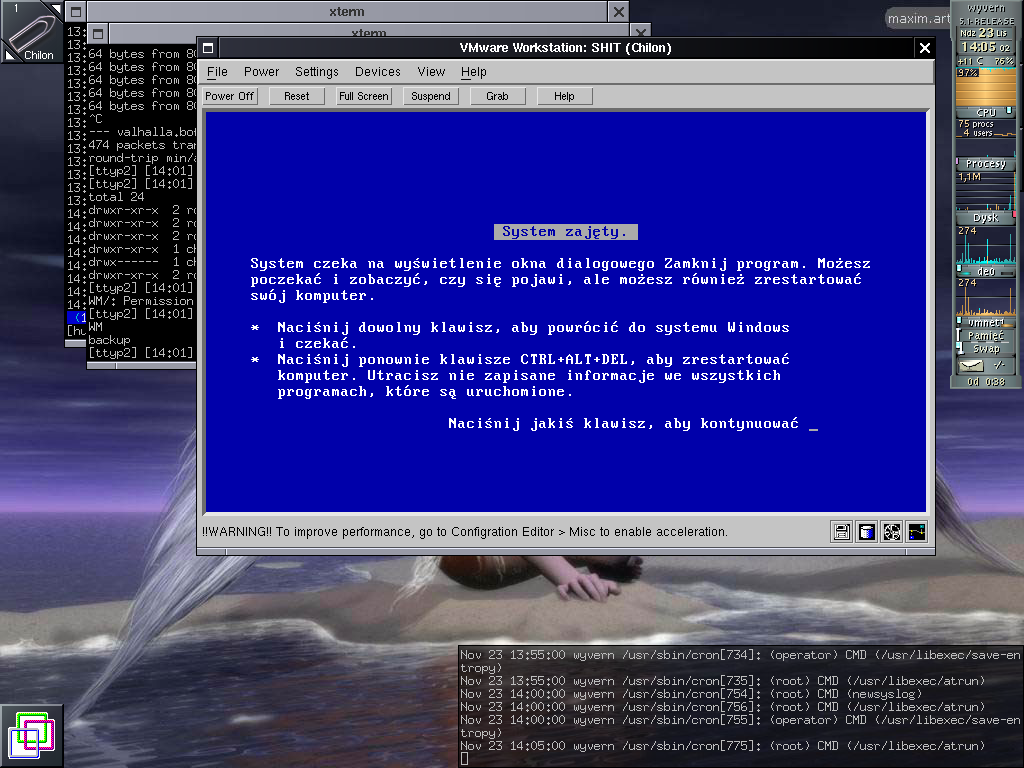This screenshot has width=1024, height=768.
Task: Expand the View menu
Action: point(431,72)
